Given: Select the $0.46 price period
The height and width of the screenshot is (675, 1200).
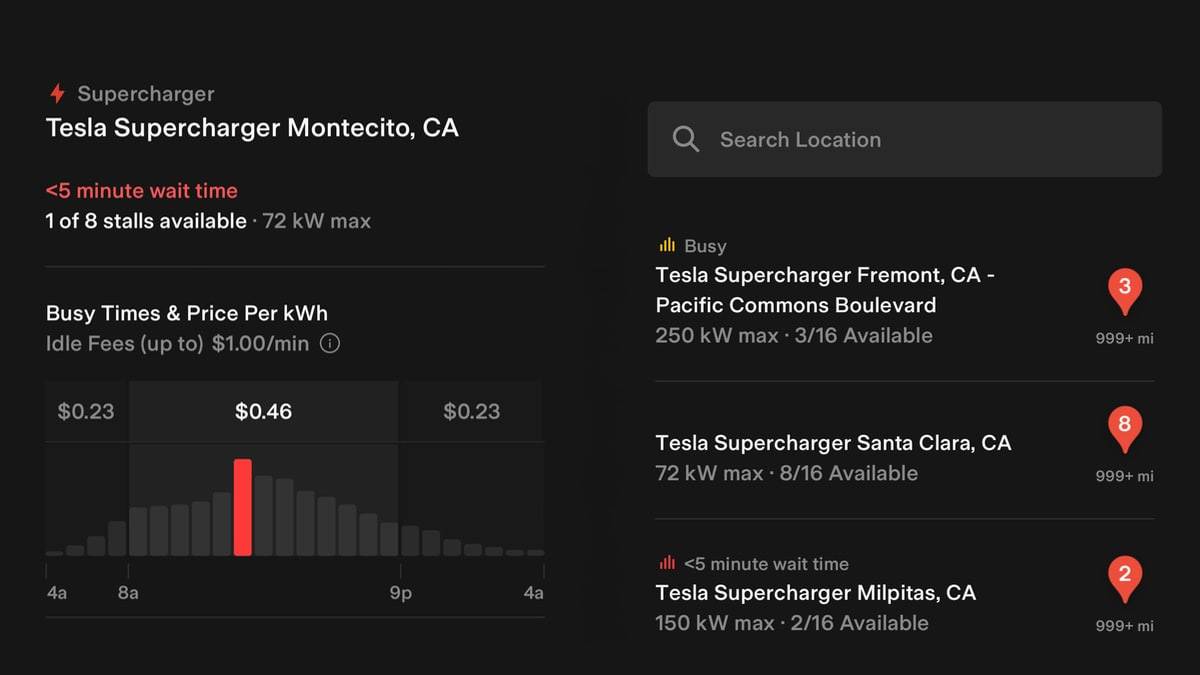Looking at the screenshot, I should coord(264,411).
